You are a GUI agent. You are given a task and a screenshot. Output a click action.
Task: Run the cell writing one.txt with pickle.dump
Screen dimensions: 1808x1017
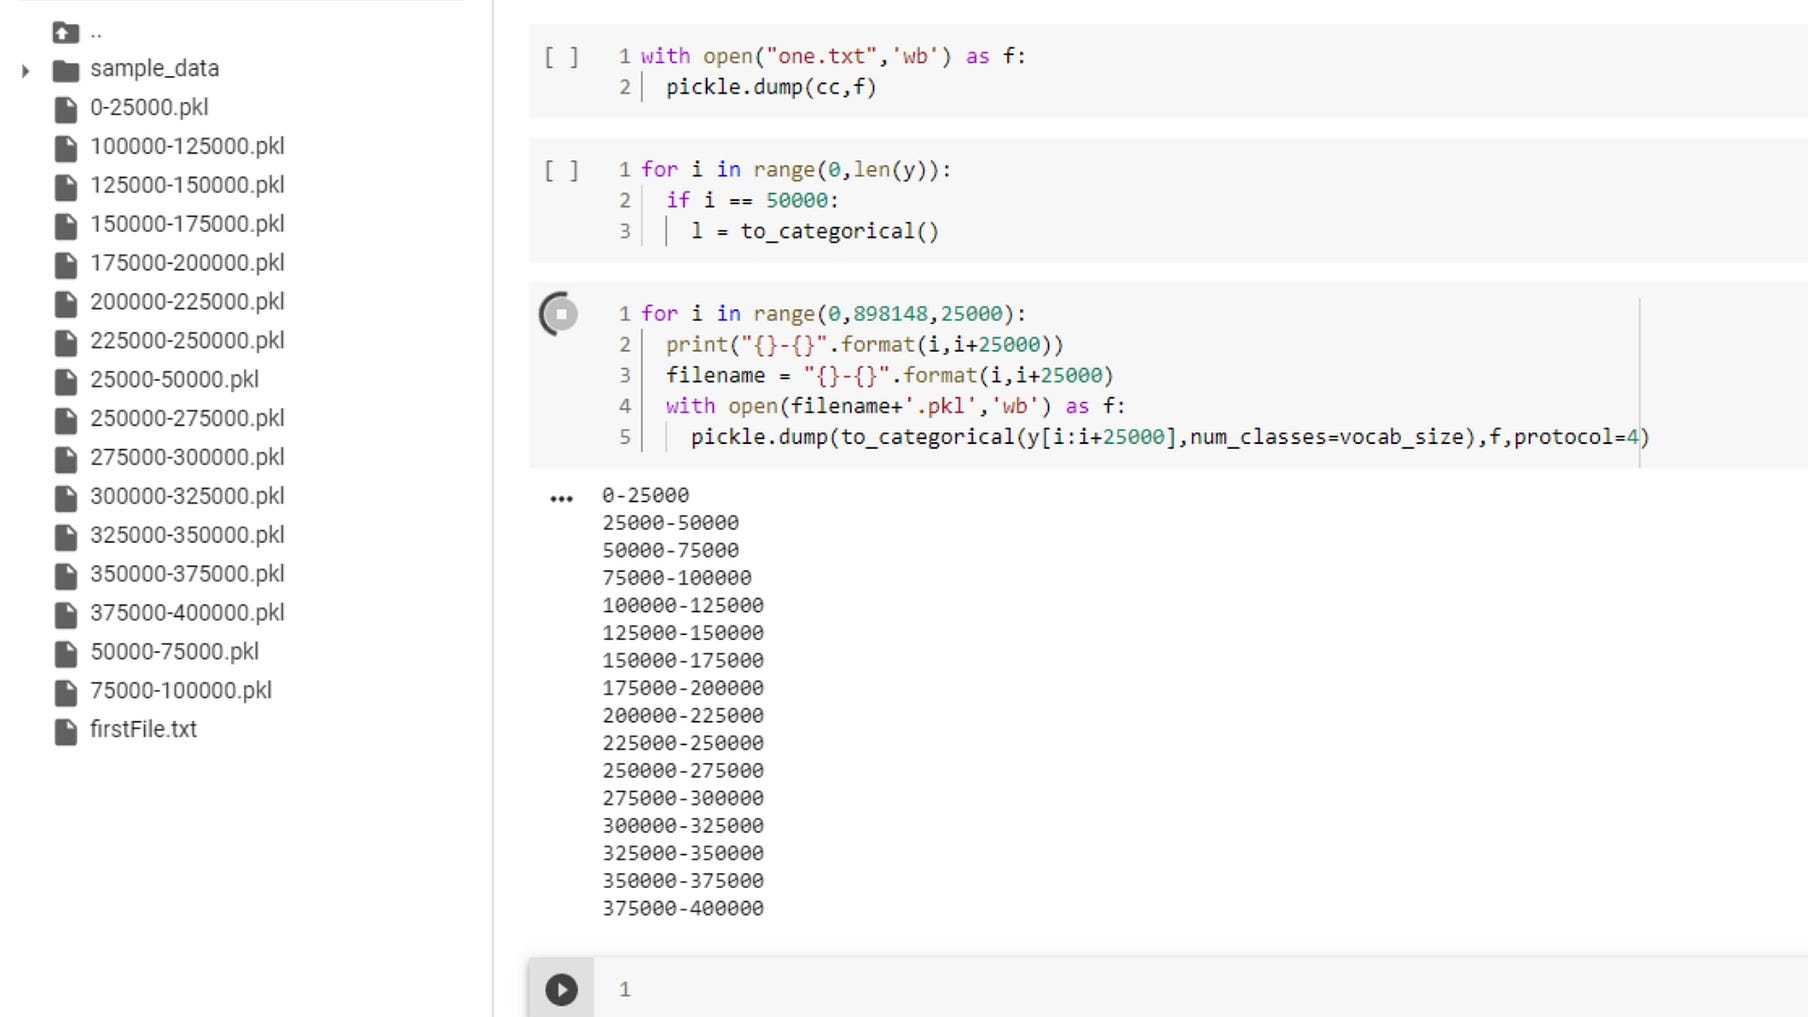tap(563, 57)
